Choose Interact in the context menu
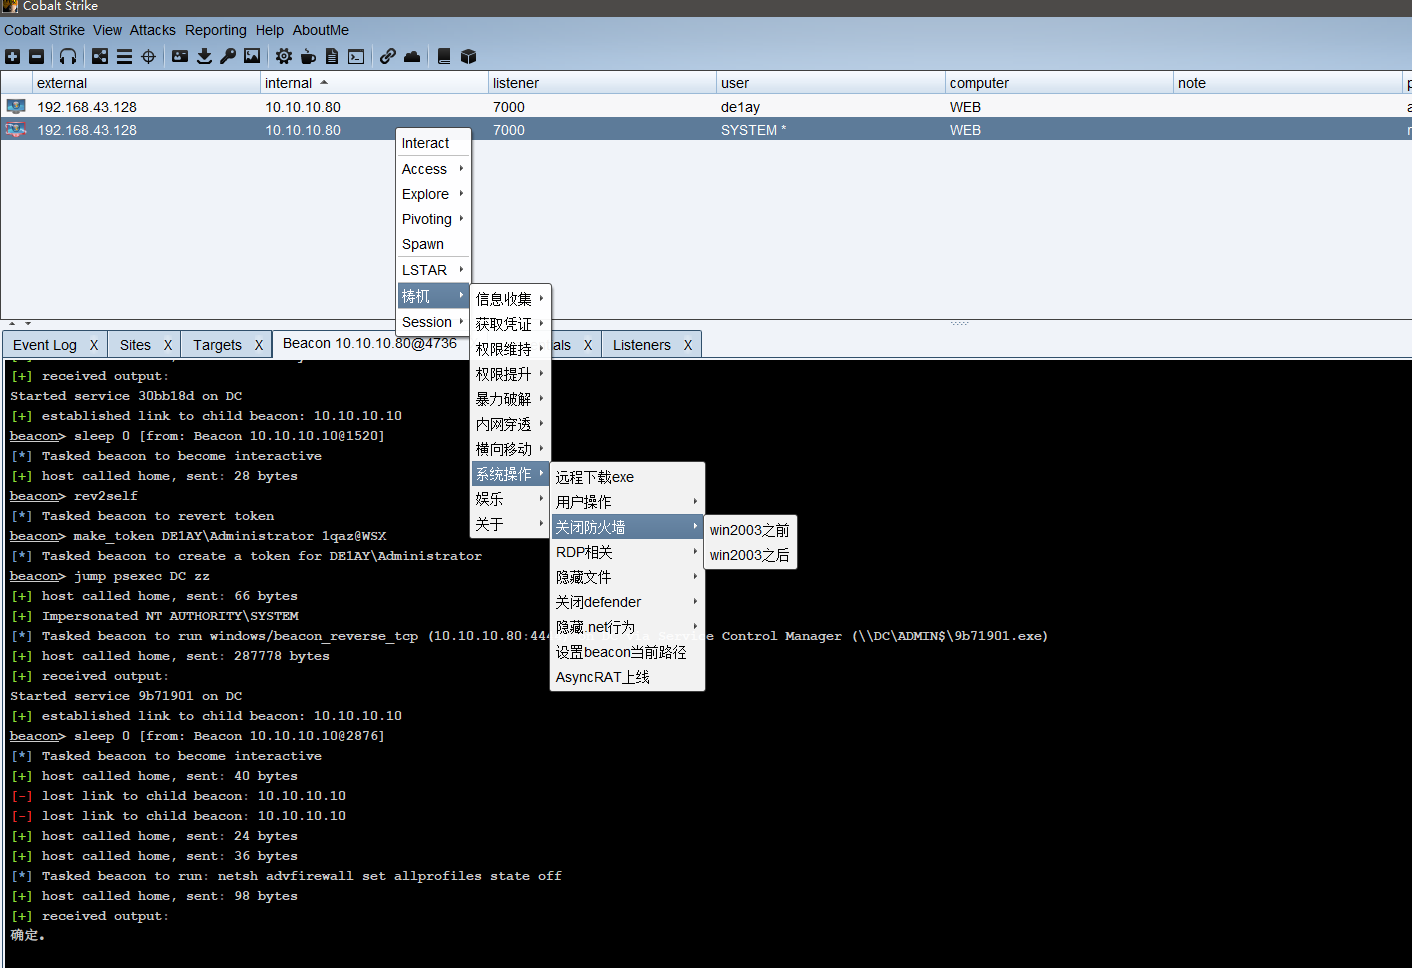 point(434,143)
